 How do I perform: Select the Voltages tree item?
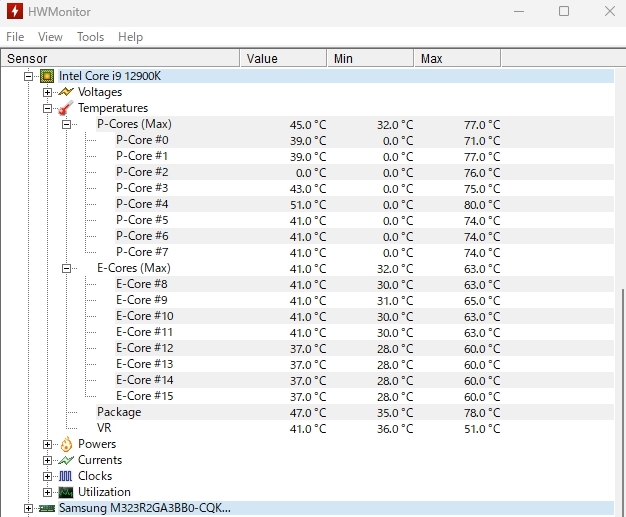[100, 92]
